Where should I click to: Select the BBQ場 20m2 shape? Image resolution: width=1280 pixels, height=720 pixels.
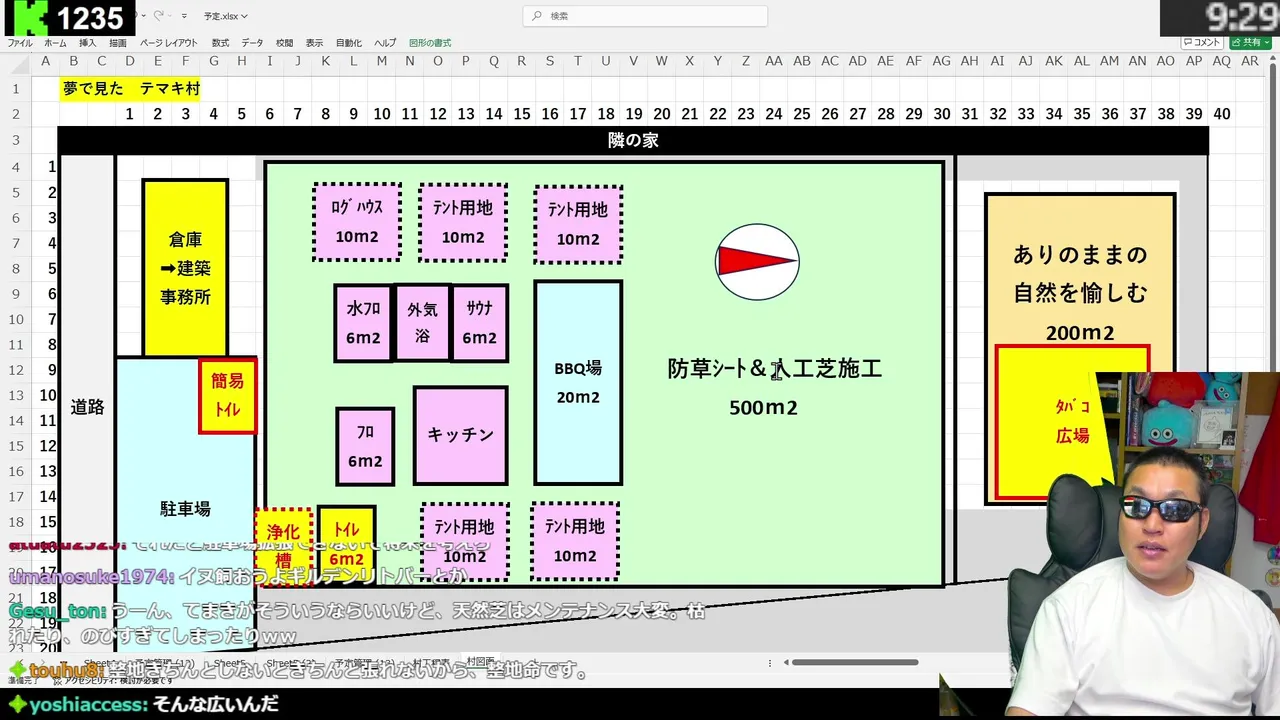[x=578, y=382]
